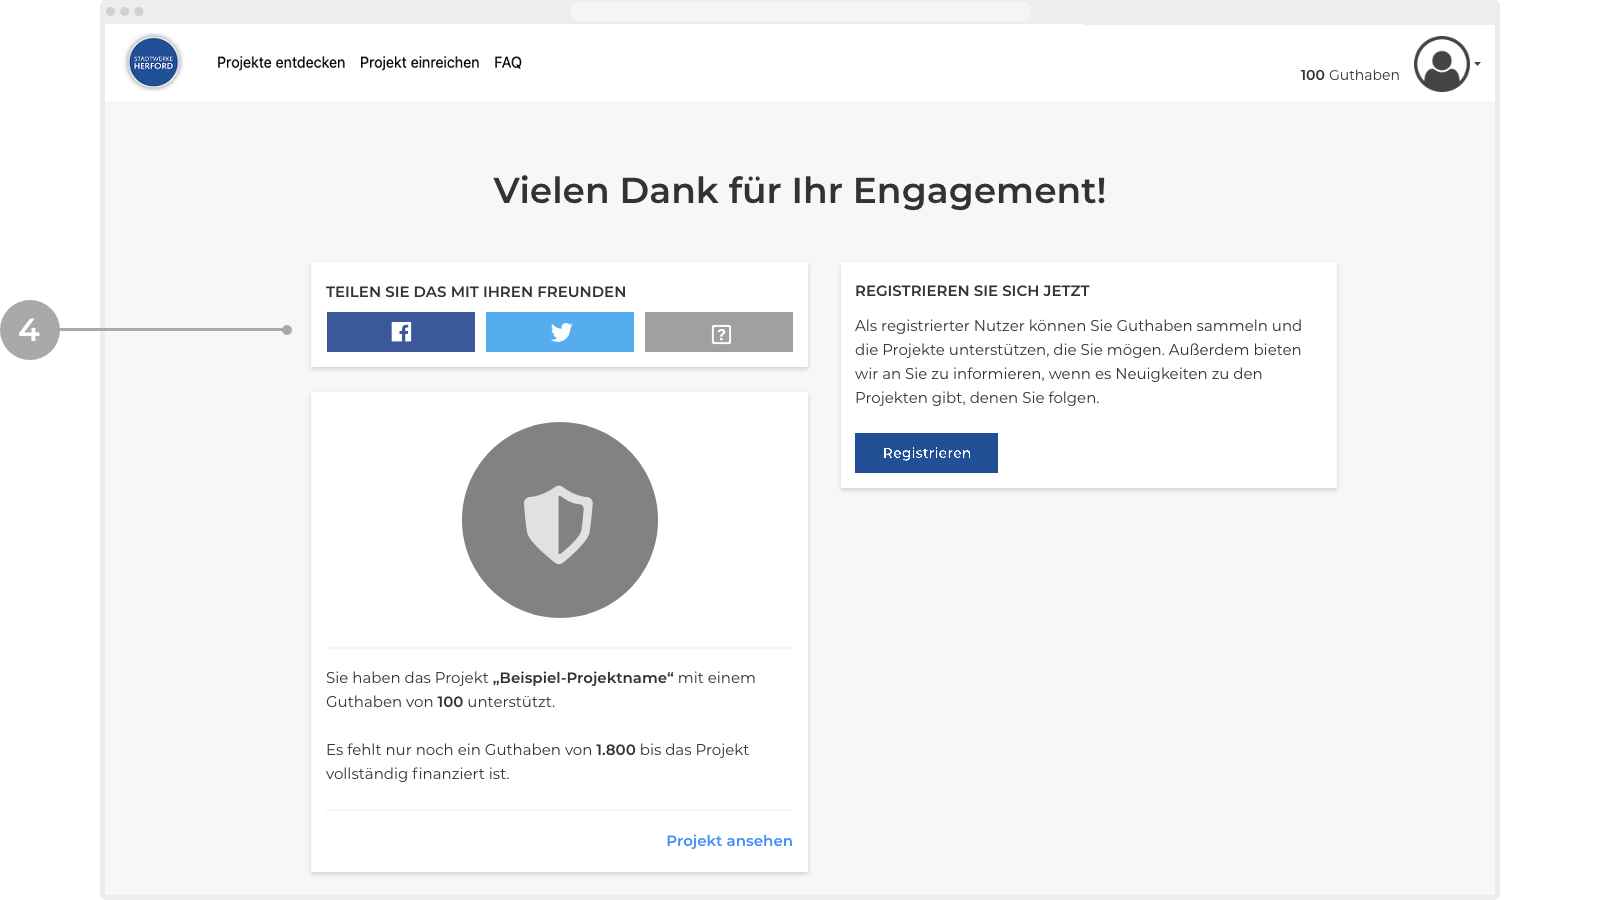Click the browser address bar
The width and height of the screenshot is (1600, 900).
pyautogui.click(x=800, y=11)
